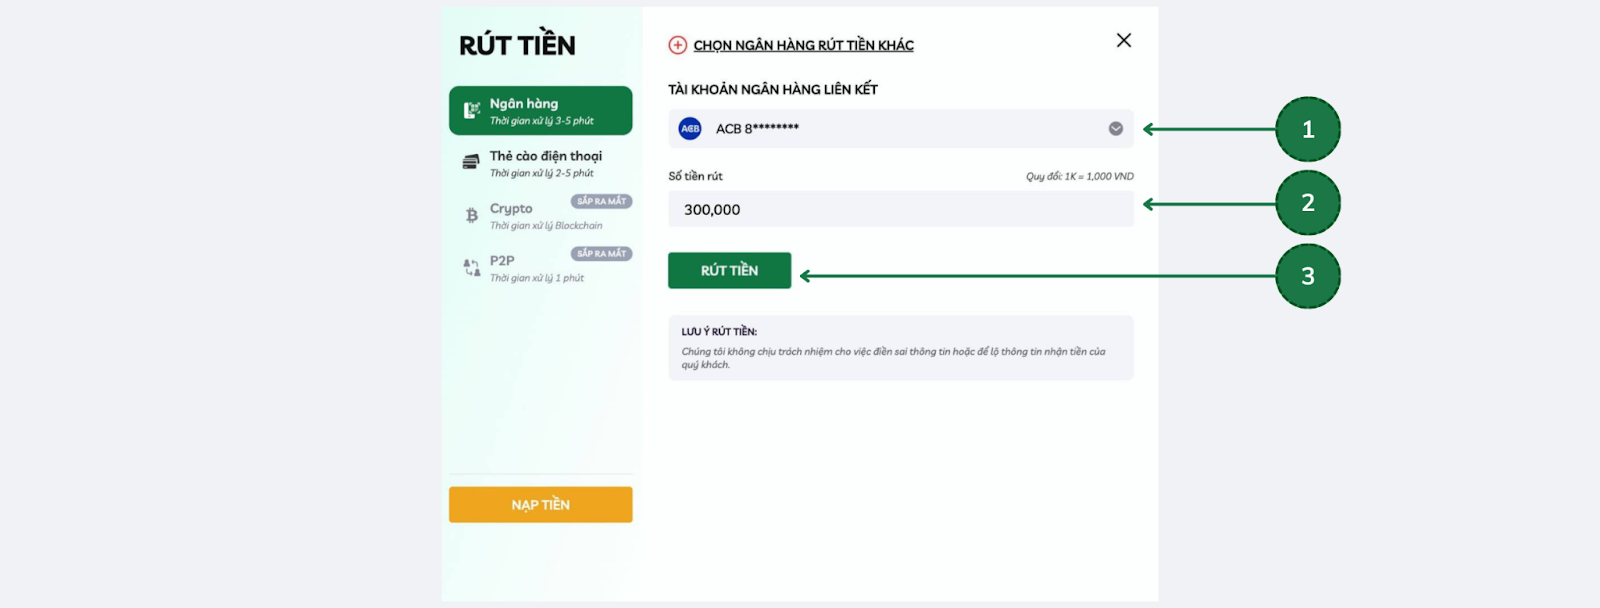Viewport: 1600px width, 608px height.
Task: Open CHỌN NGÂN HÀNG RÚT TIỀN KHÁC link
Action: 803,45
